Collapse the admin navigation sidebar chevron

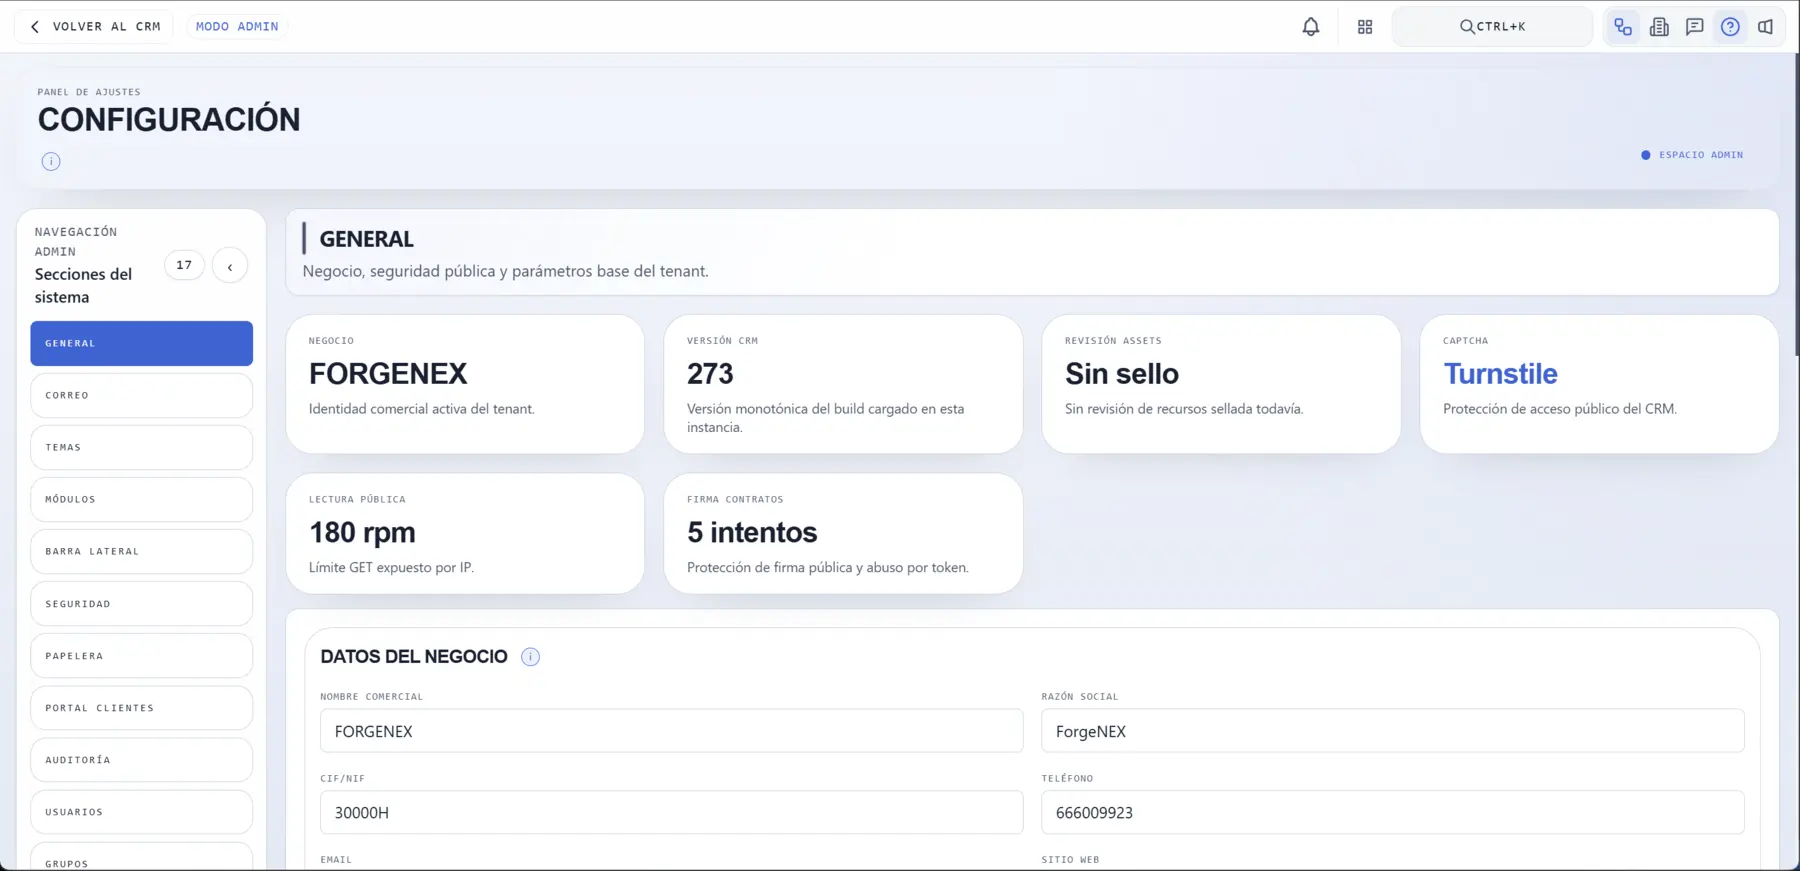(x=230, y=266)
